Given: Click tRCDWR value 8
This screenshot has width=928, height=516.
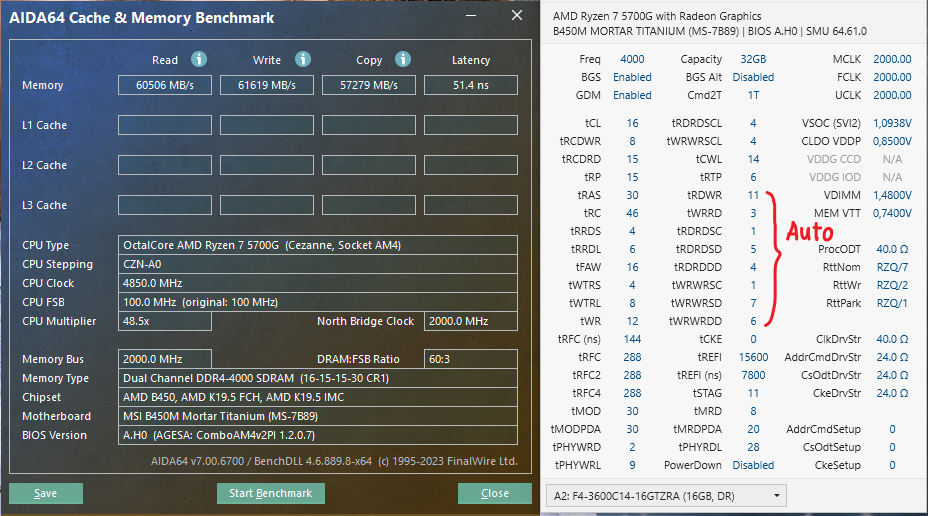Looking at the screenshot, I should (632, 141).
